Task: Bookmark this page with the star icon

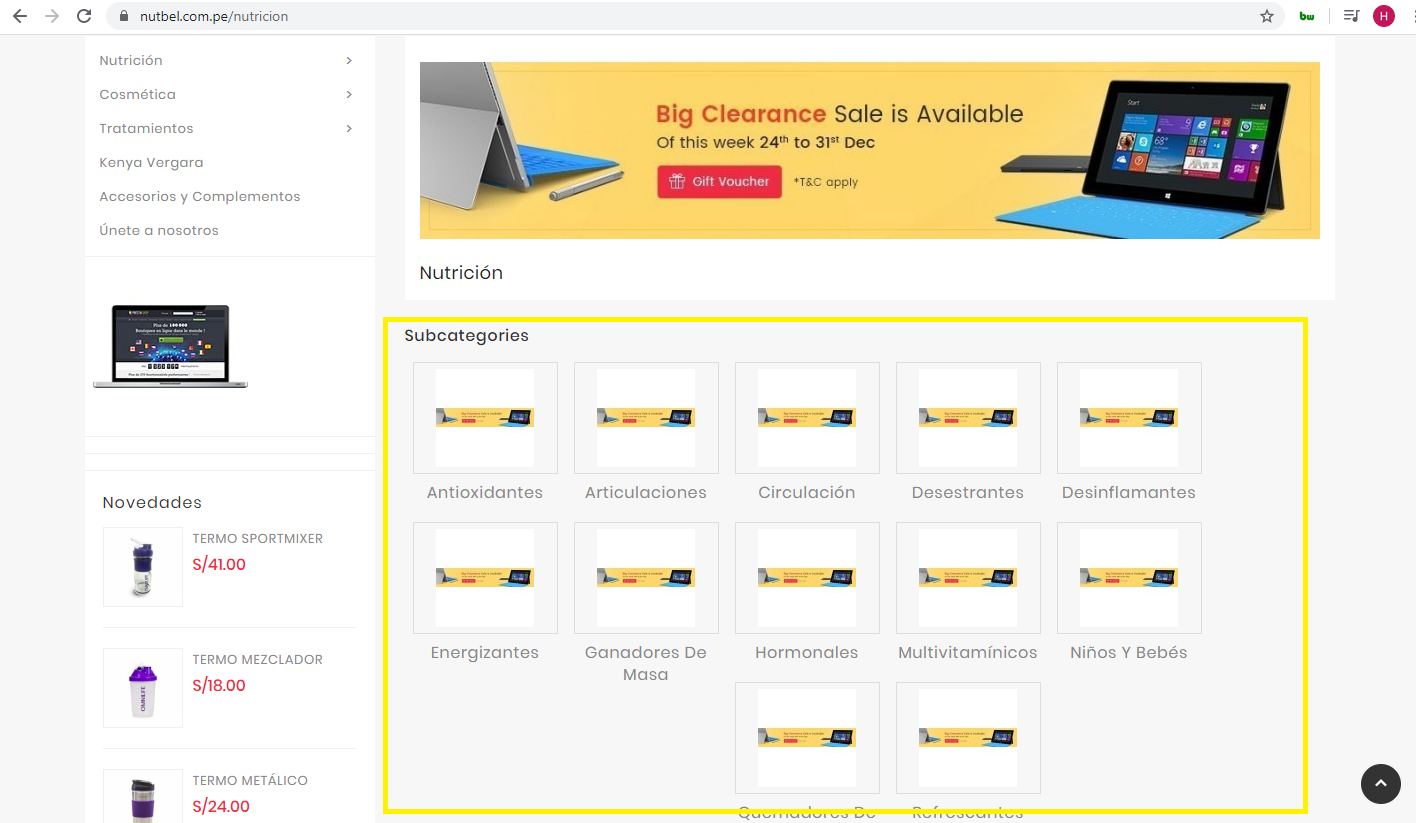Action: pos(1267,16)
